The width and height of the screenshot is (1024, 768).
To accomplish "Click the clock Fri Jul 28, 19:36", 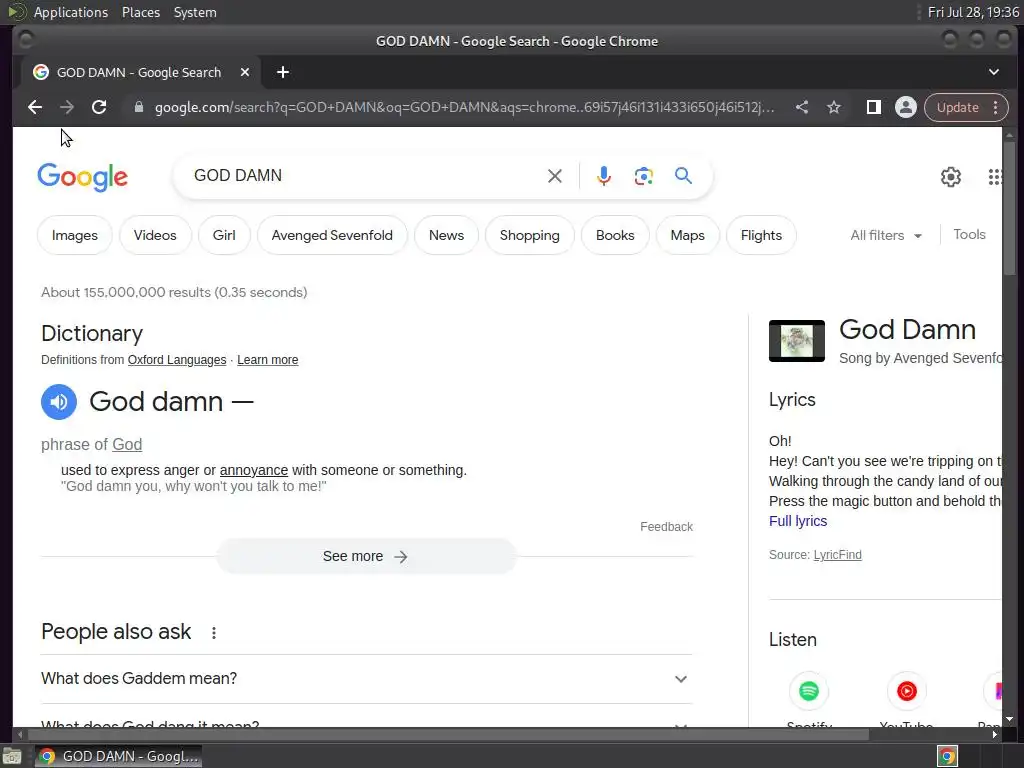I will point(973,12).
